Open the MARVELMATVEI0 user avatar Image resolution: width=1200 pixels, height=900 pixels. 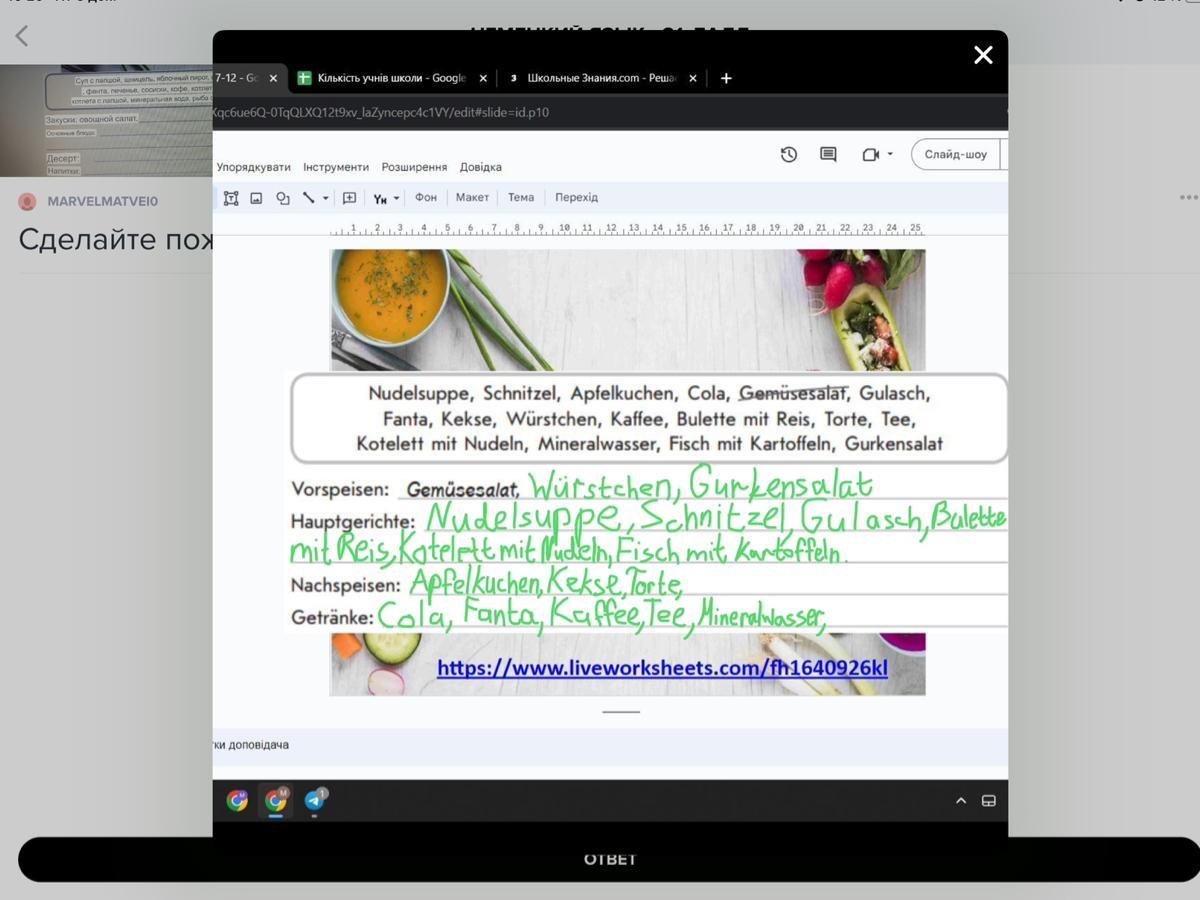pyautogui.click(x=27, y=201)
